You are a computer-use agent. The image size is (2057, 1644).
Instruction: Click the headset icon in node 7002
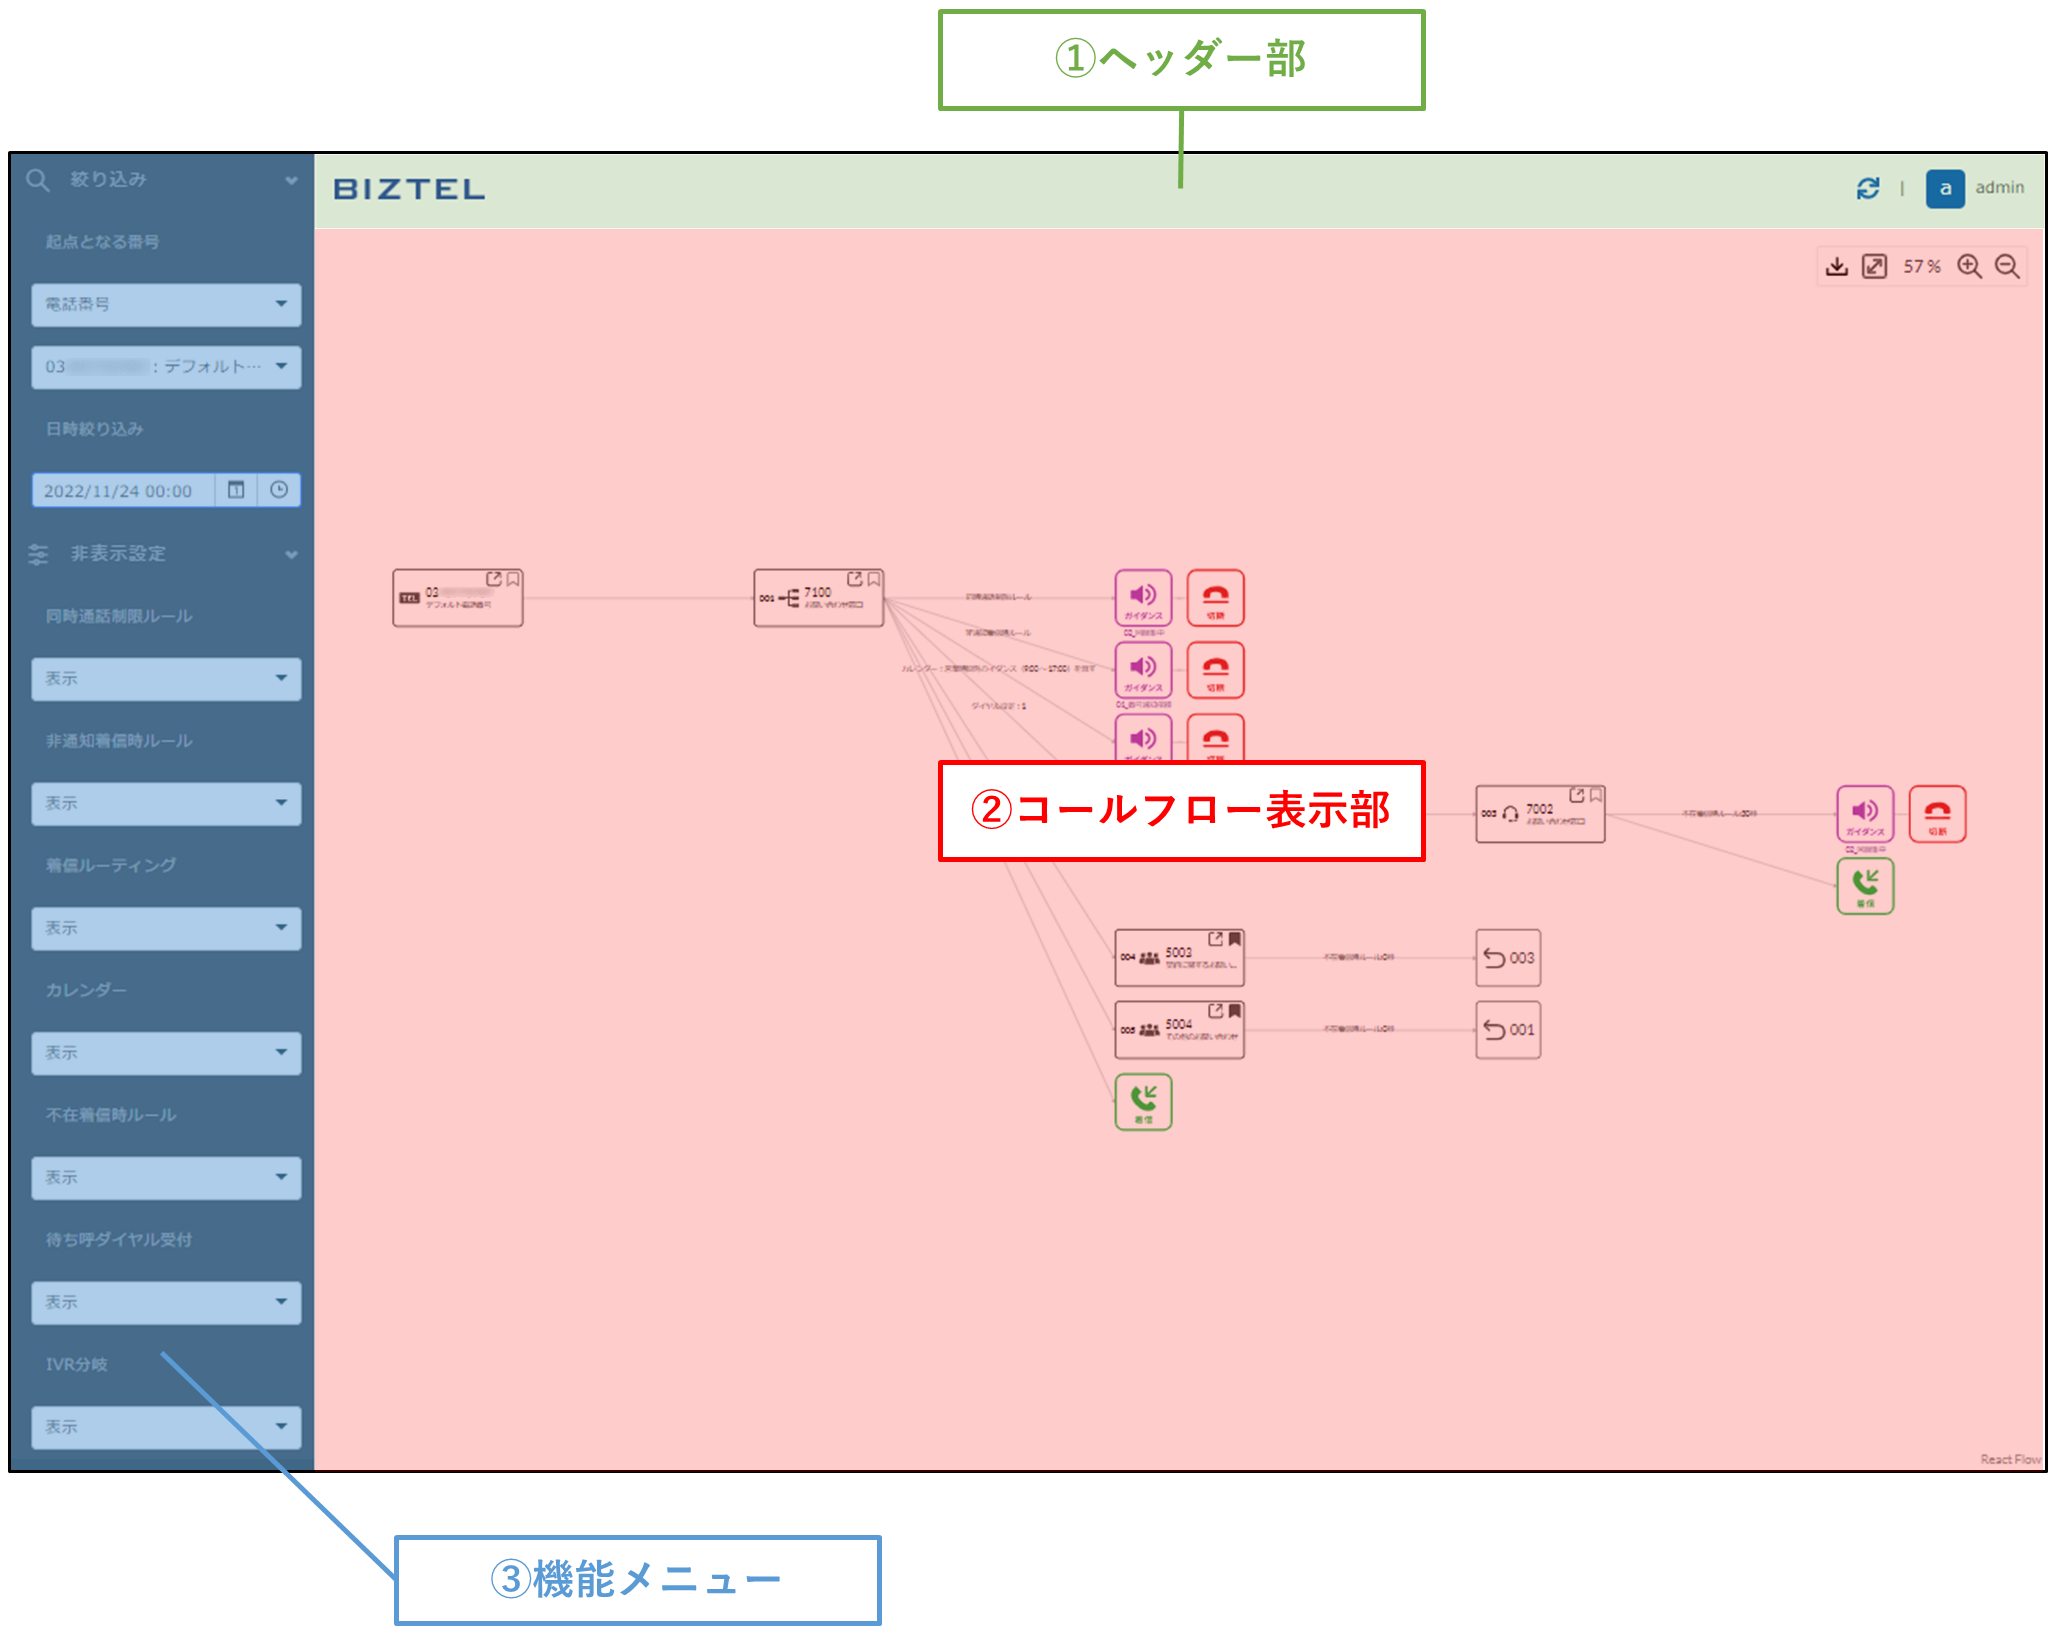pyautogui.click(x=1510, y=814)
